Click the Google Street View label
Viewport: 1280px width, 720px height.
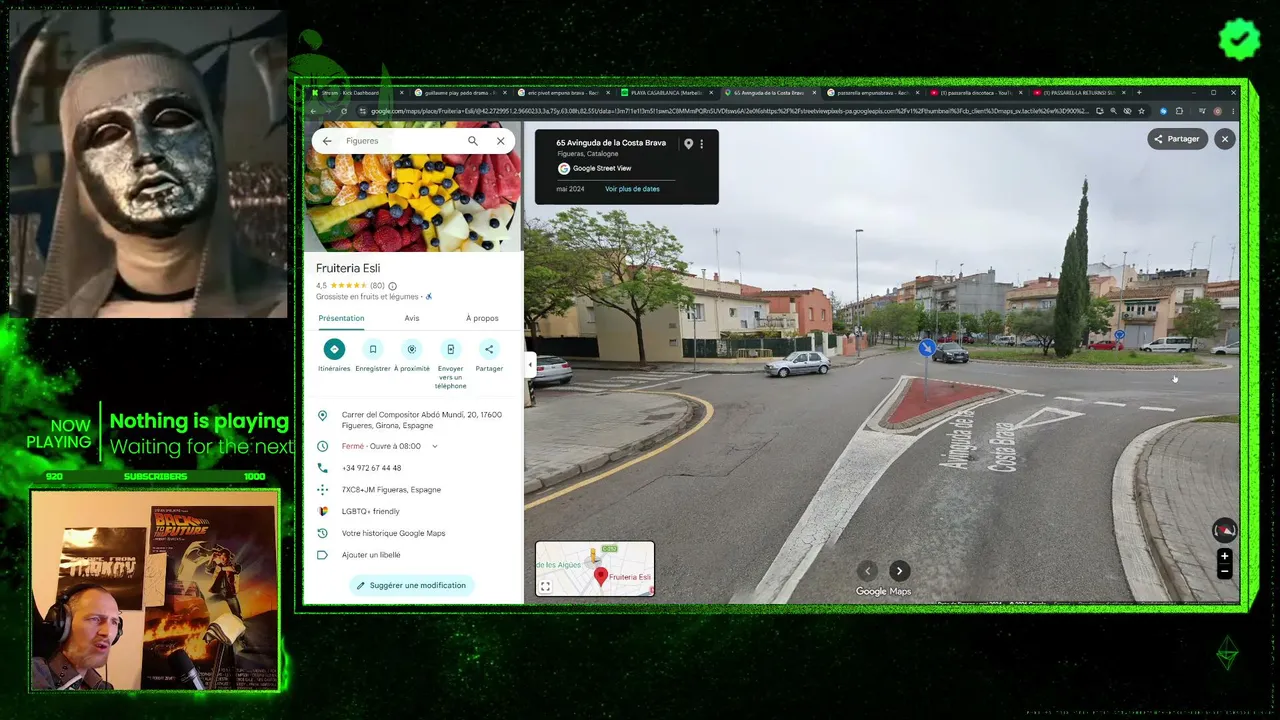(602, 168)
